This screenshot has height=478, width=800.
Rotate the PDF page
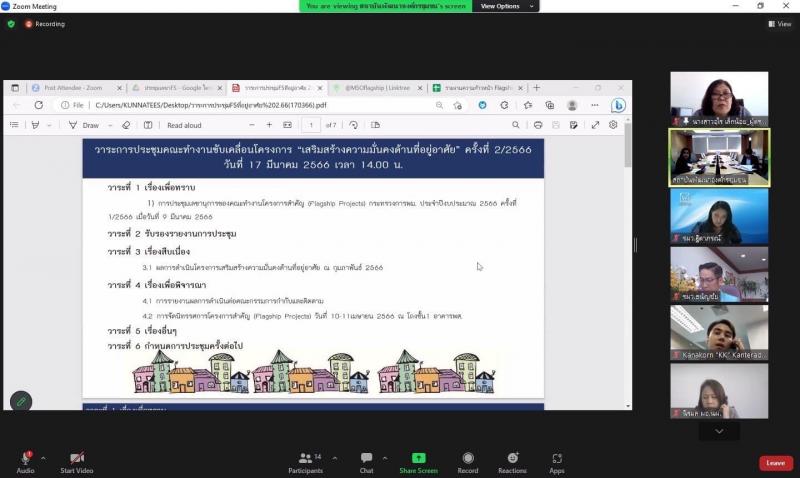point(353,125)
